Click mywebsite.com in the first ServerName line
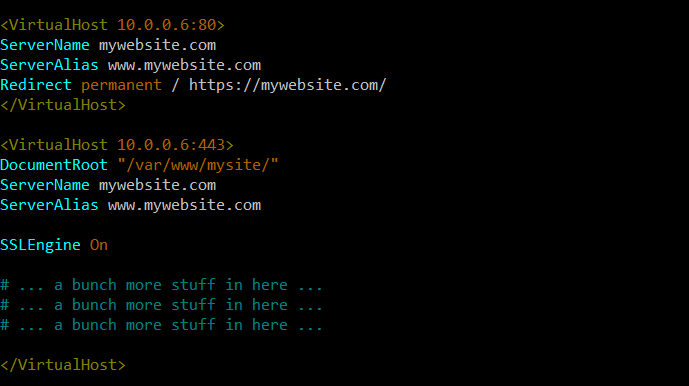Viewport: 689px width, 386px height. pyautogui.click(x=157, y=46)
